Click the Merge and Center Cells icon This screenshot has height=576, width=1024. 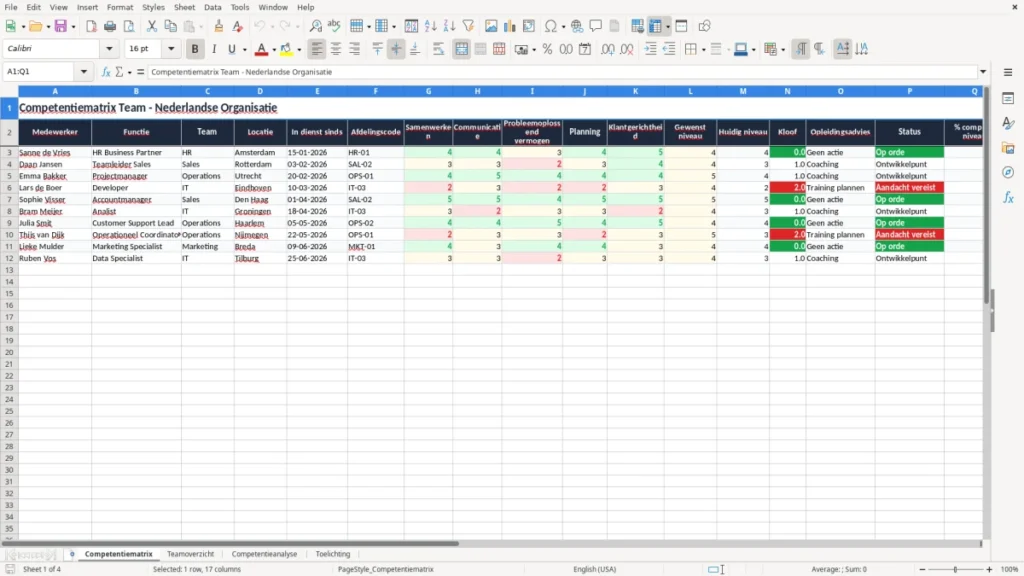461,49
